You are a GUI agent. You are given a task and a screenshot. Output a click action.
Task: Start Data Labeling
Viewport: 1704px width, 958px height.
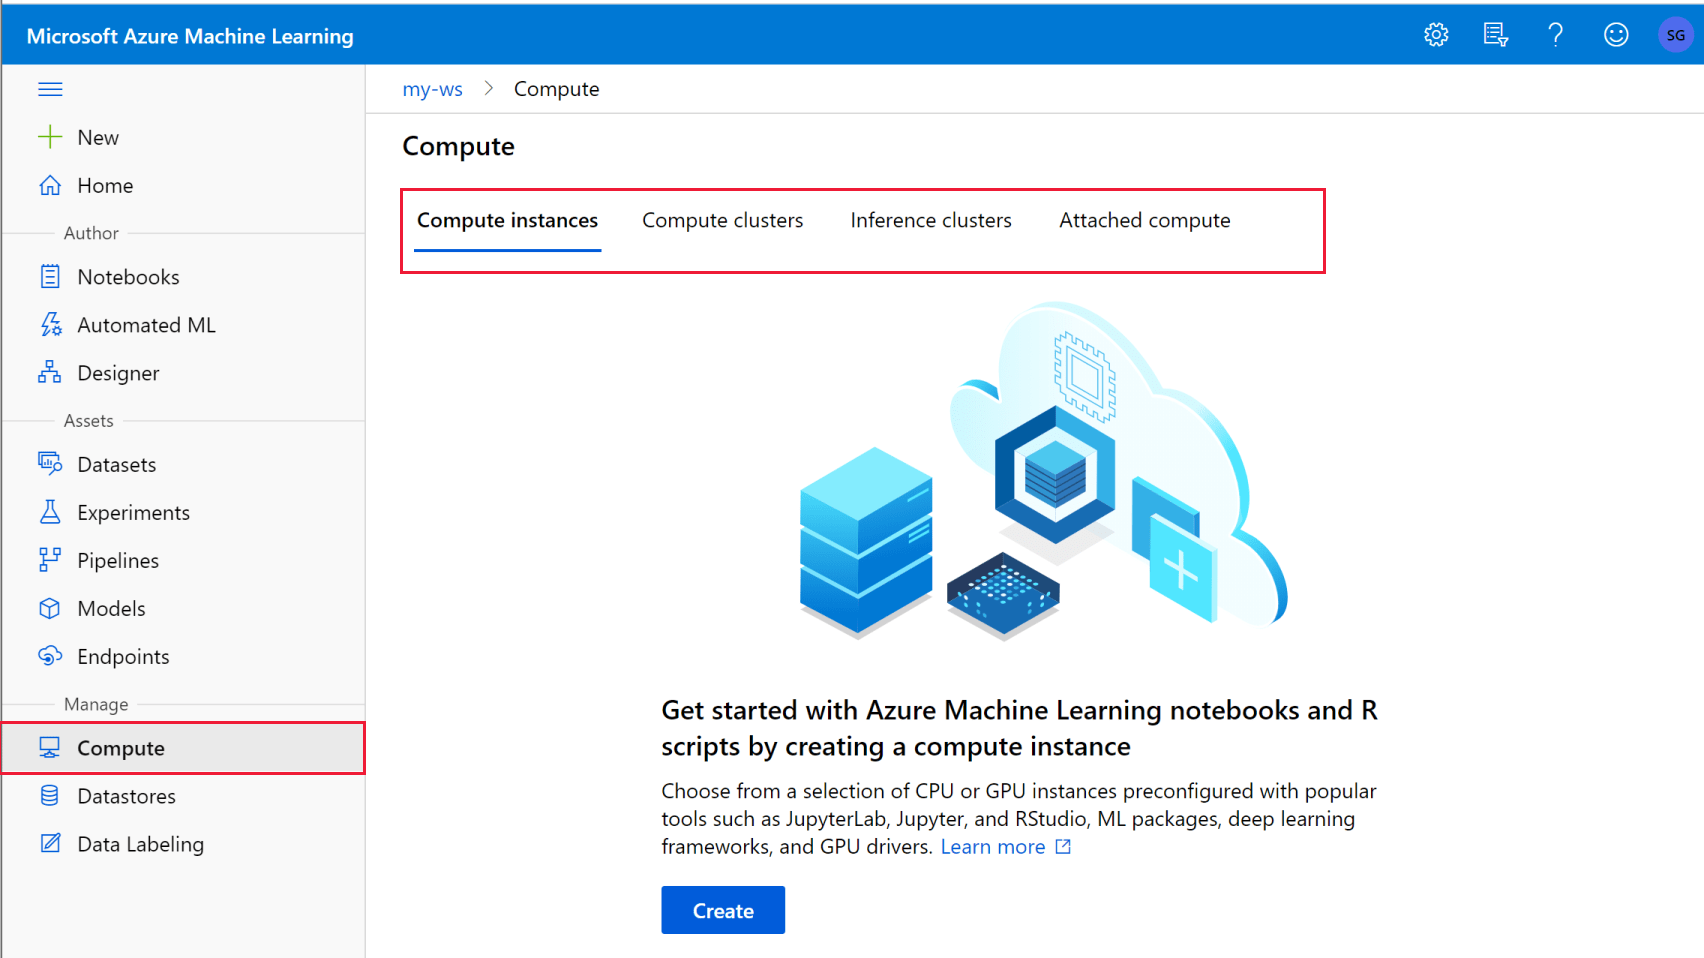click(140, 844)
